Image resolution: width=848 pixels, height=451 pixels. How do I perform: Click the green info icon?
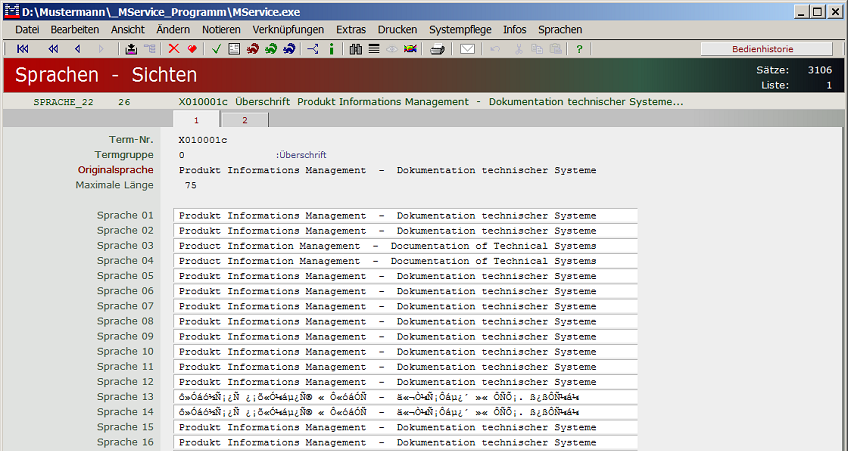[332, 49]
